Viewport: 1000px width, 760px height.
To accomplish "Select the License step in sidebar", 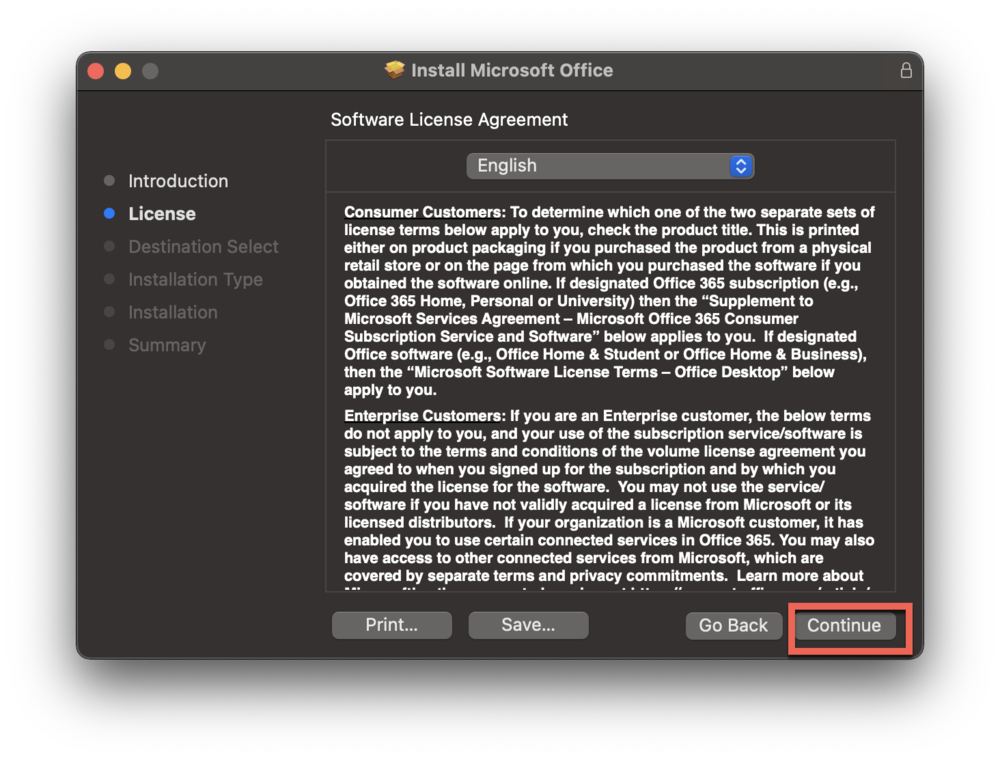I will [162, 214].
